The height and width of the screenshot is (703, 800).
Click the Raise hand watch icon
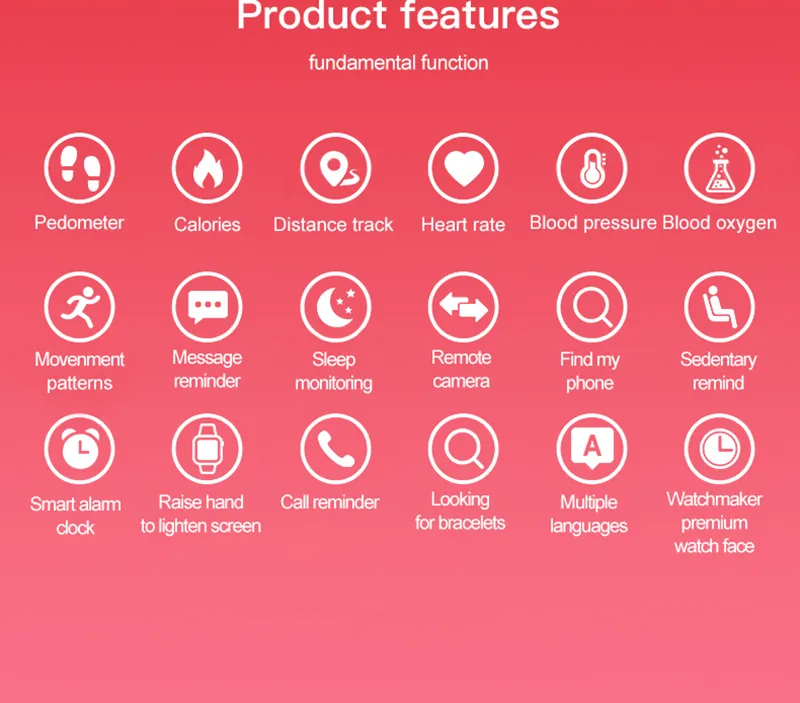207,449
